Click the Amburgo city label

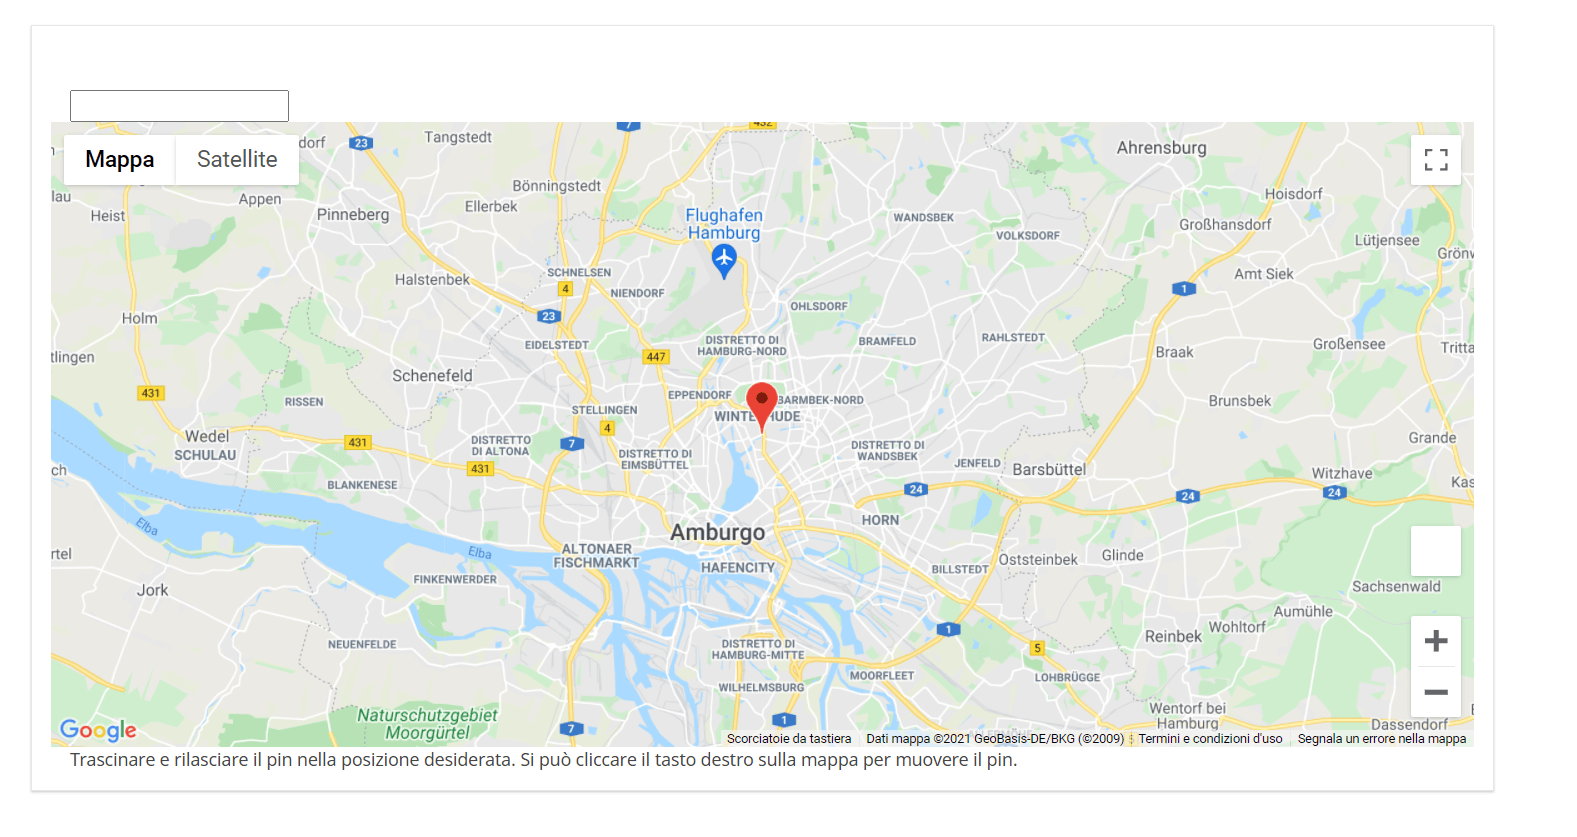tap(717, 532)
